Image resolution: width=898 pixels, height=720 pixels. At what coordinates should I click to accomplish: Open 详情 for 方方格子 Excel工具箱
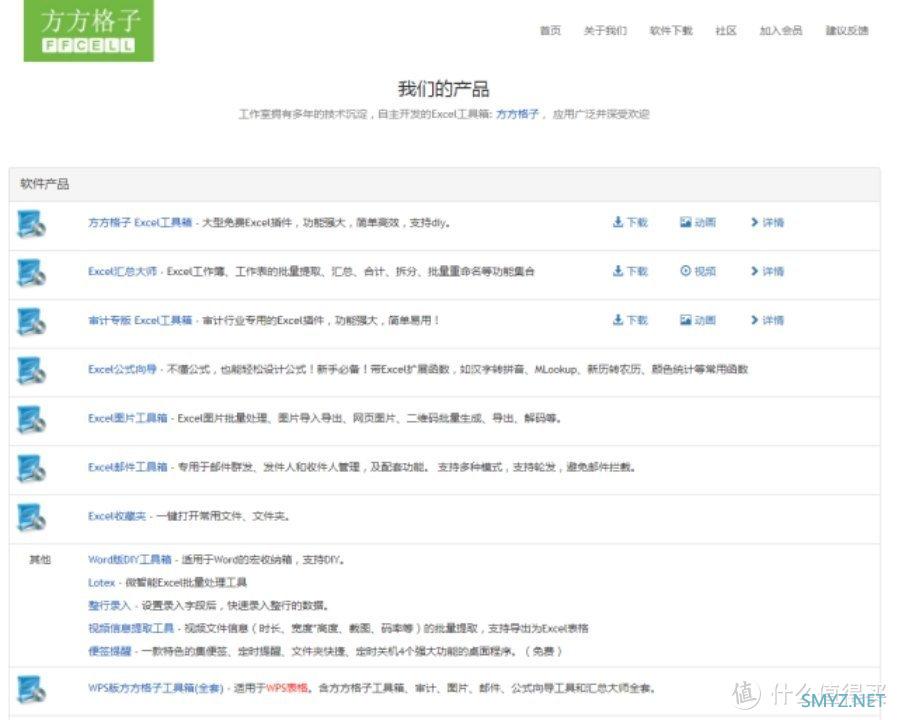(767, 222)
